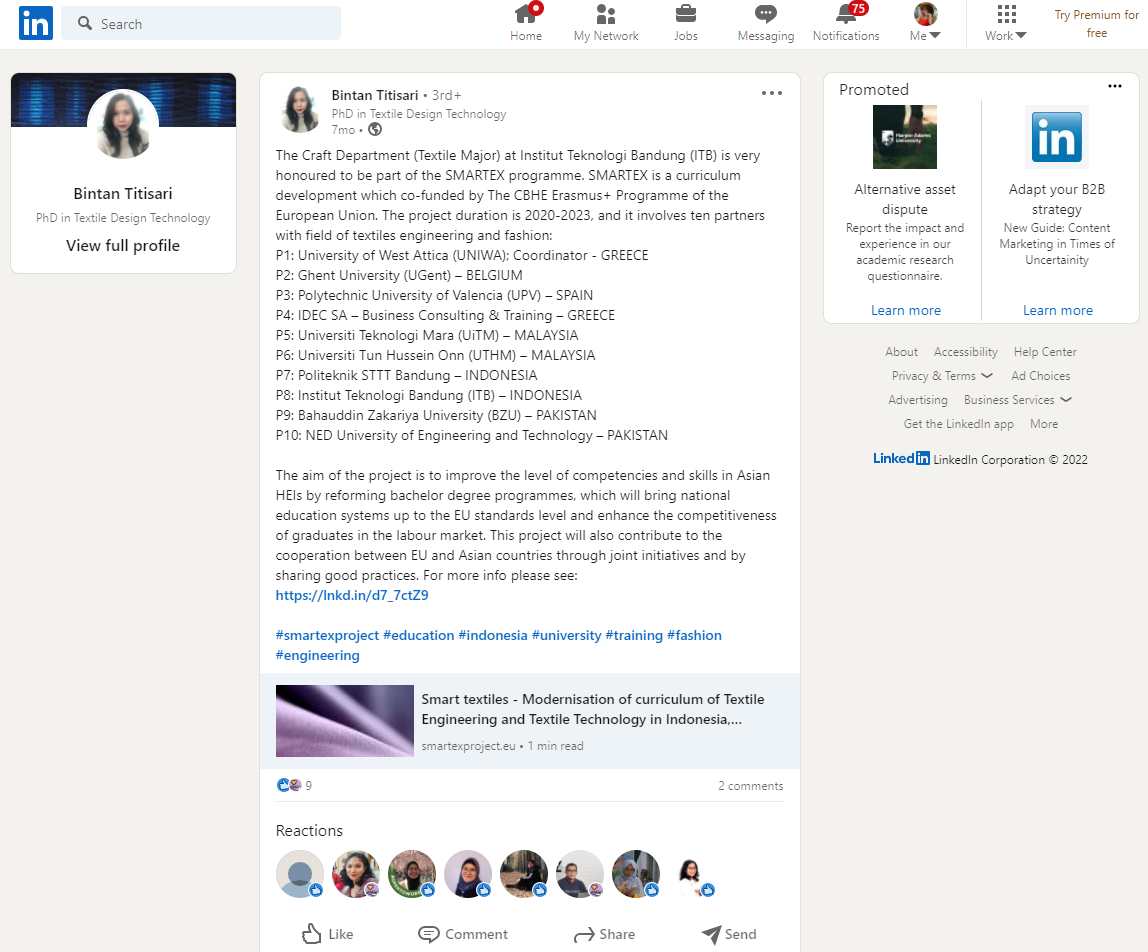The height and width of the screenshot is (952, 1148).
Task: Click the Alternative asset dispute ad title
Action: click(905, 199)
